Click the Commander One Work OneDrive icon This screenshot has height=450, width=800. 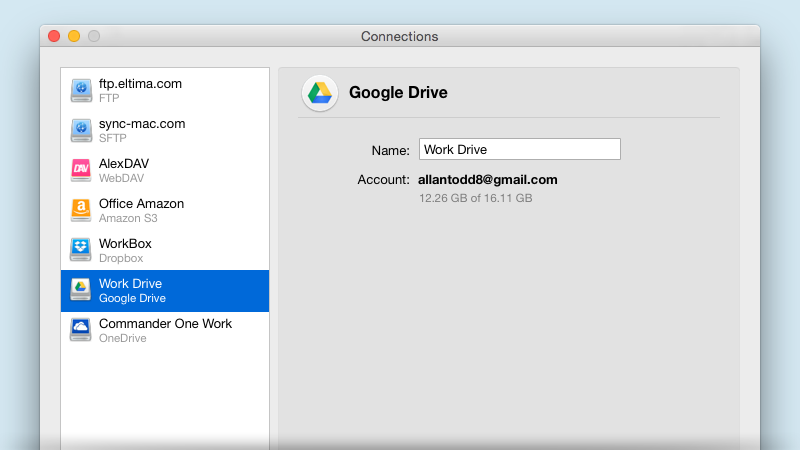pos(81,330)
